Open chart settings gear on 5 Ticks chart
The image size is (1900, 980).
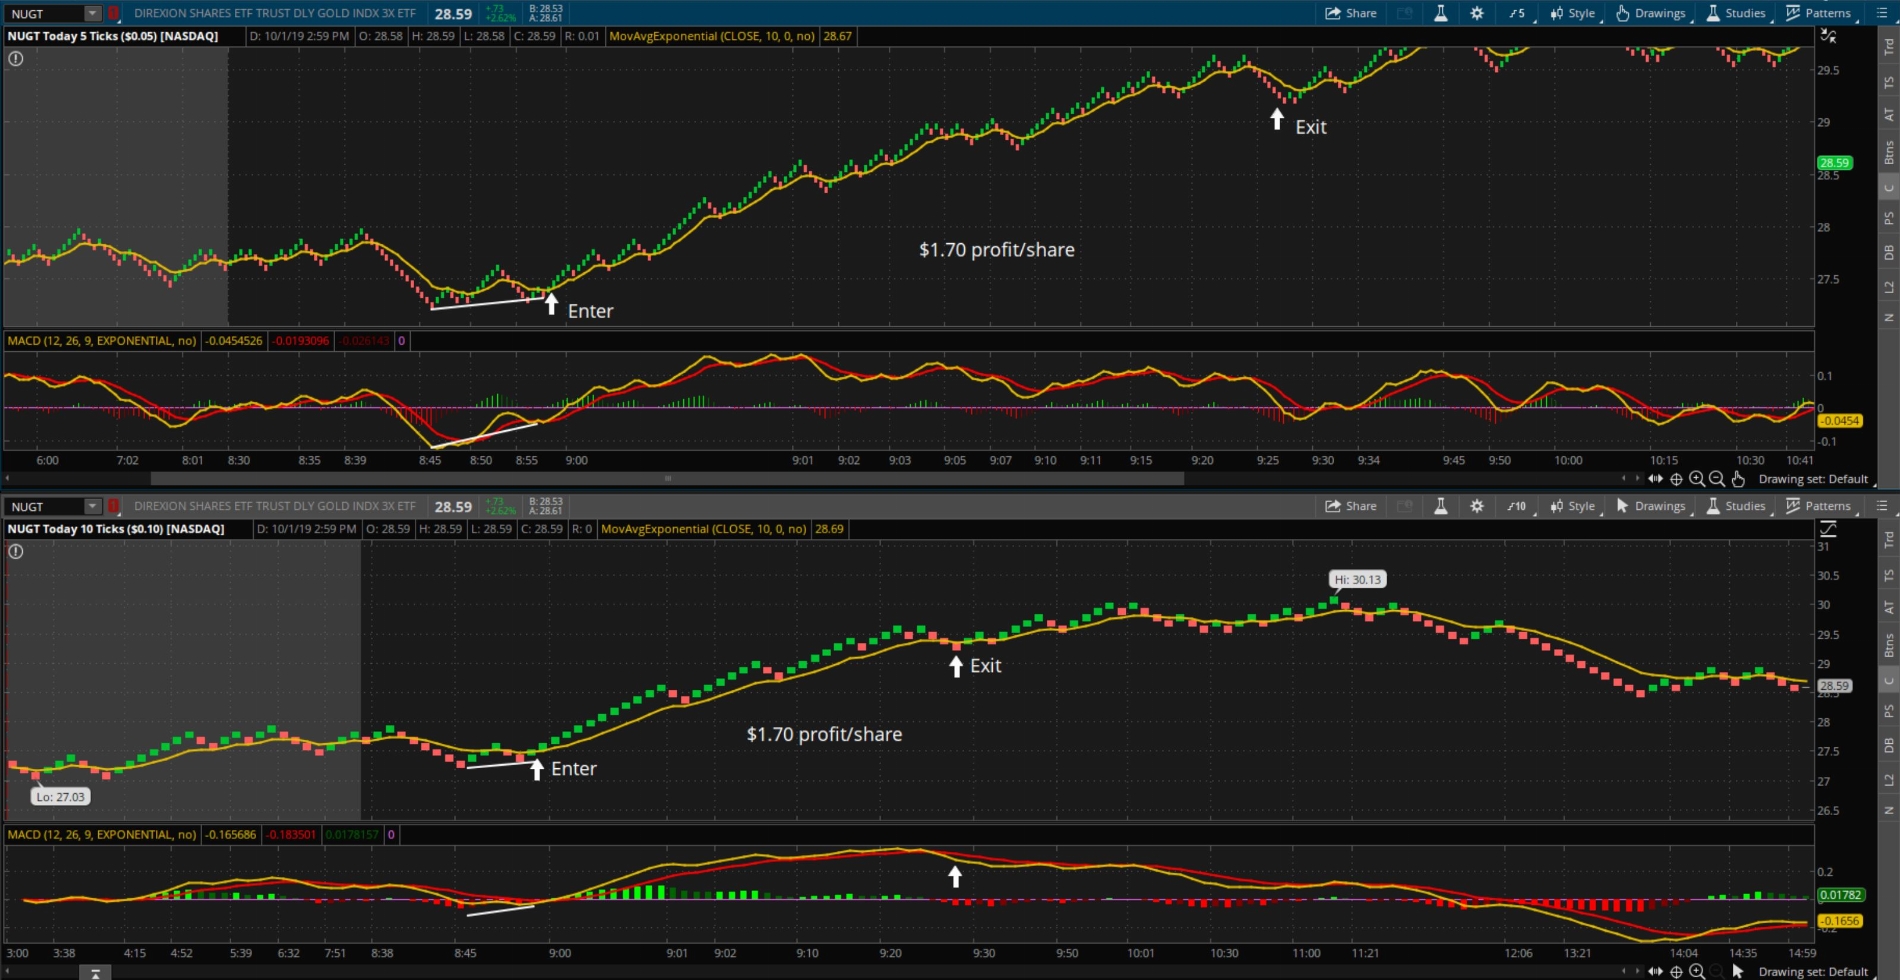coord(1477,13)
